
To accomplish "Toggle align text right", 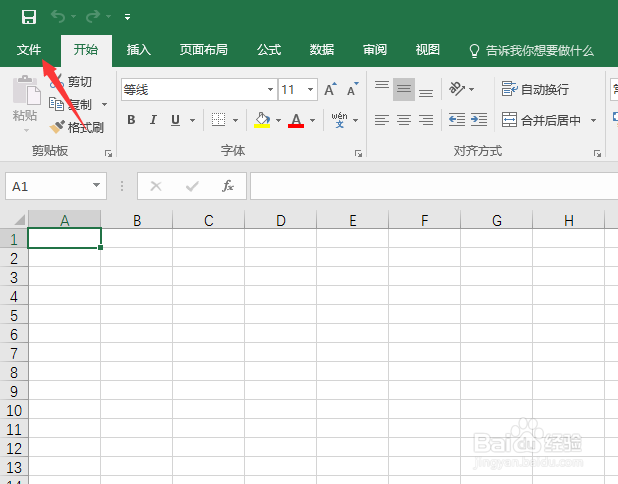I will (426, 120).
